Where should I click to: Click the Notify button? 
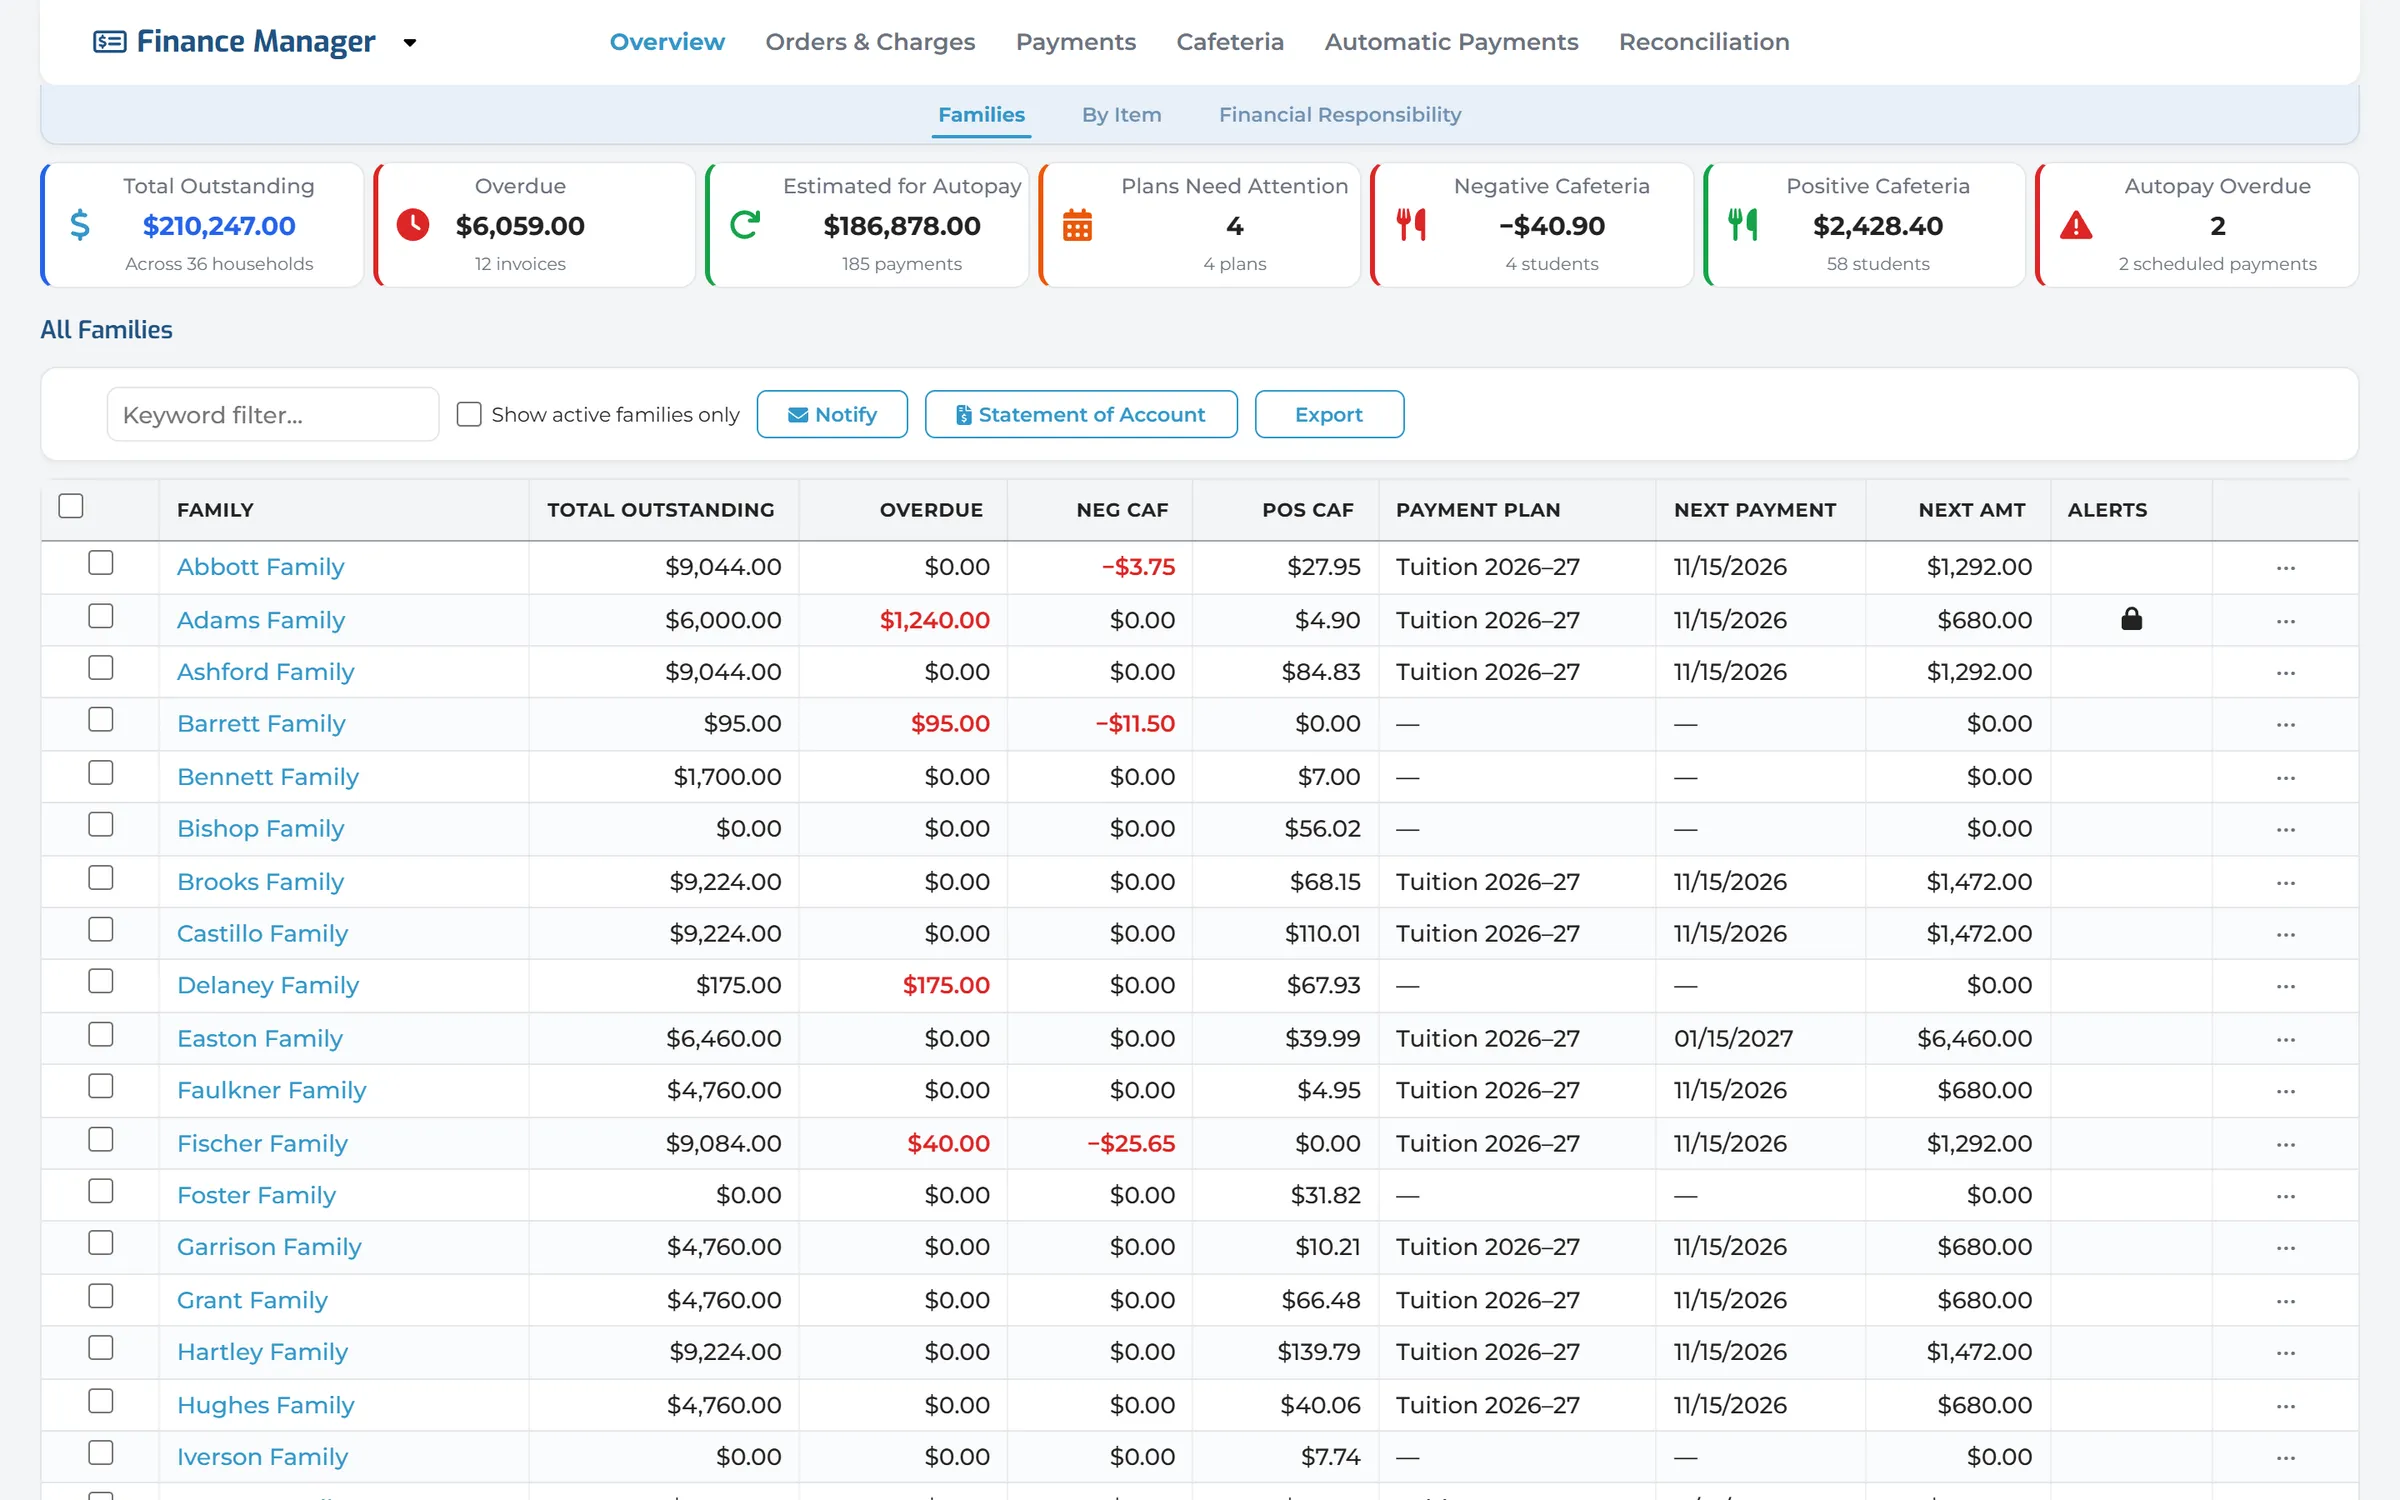pos(832,414)
